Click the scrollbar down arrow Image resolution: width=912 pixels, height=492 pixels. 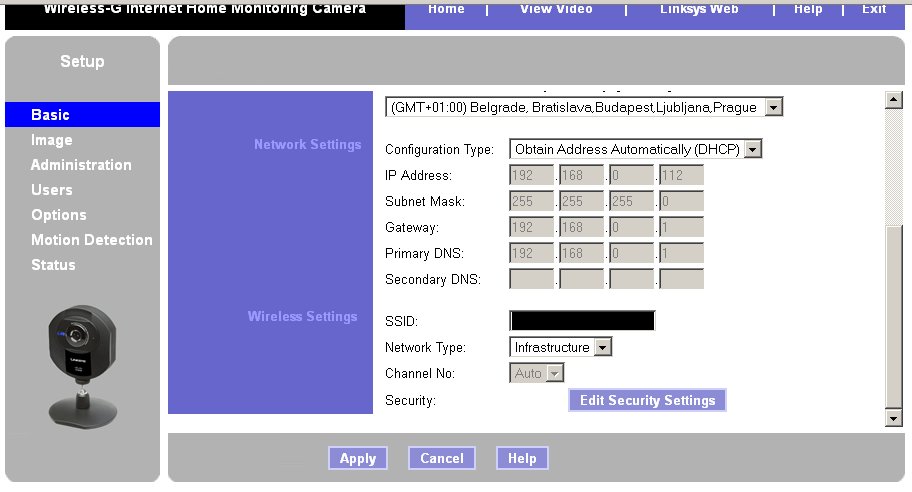pos(894,418)
